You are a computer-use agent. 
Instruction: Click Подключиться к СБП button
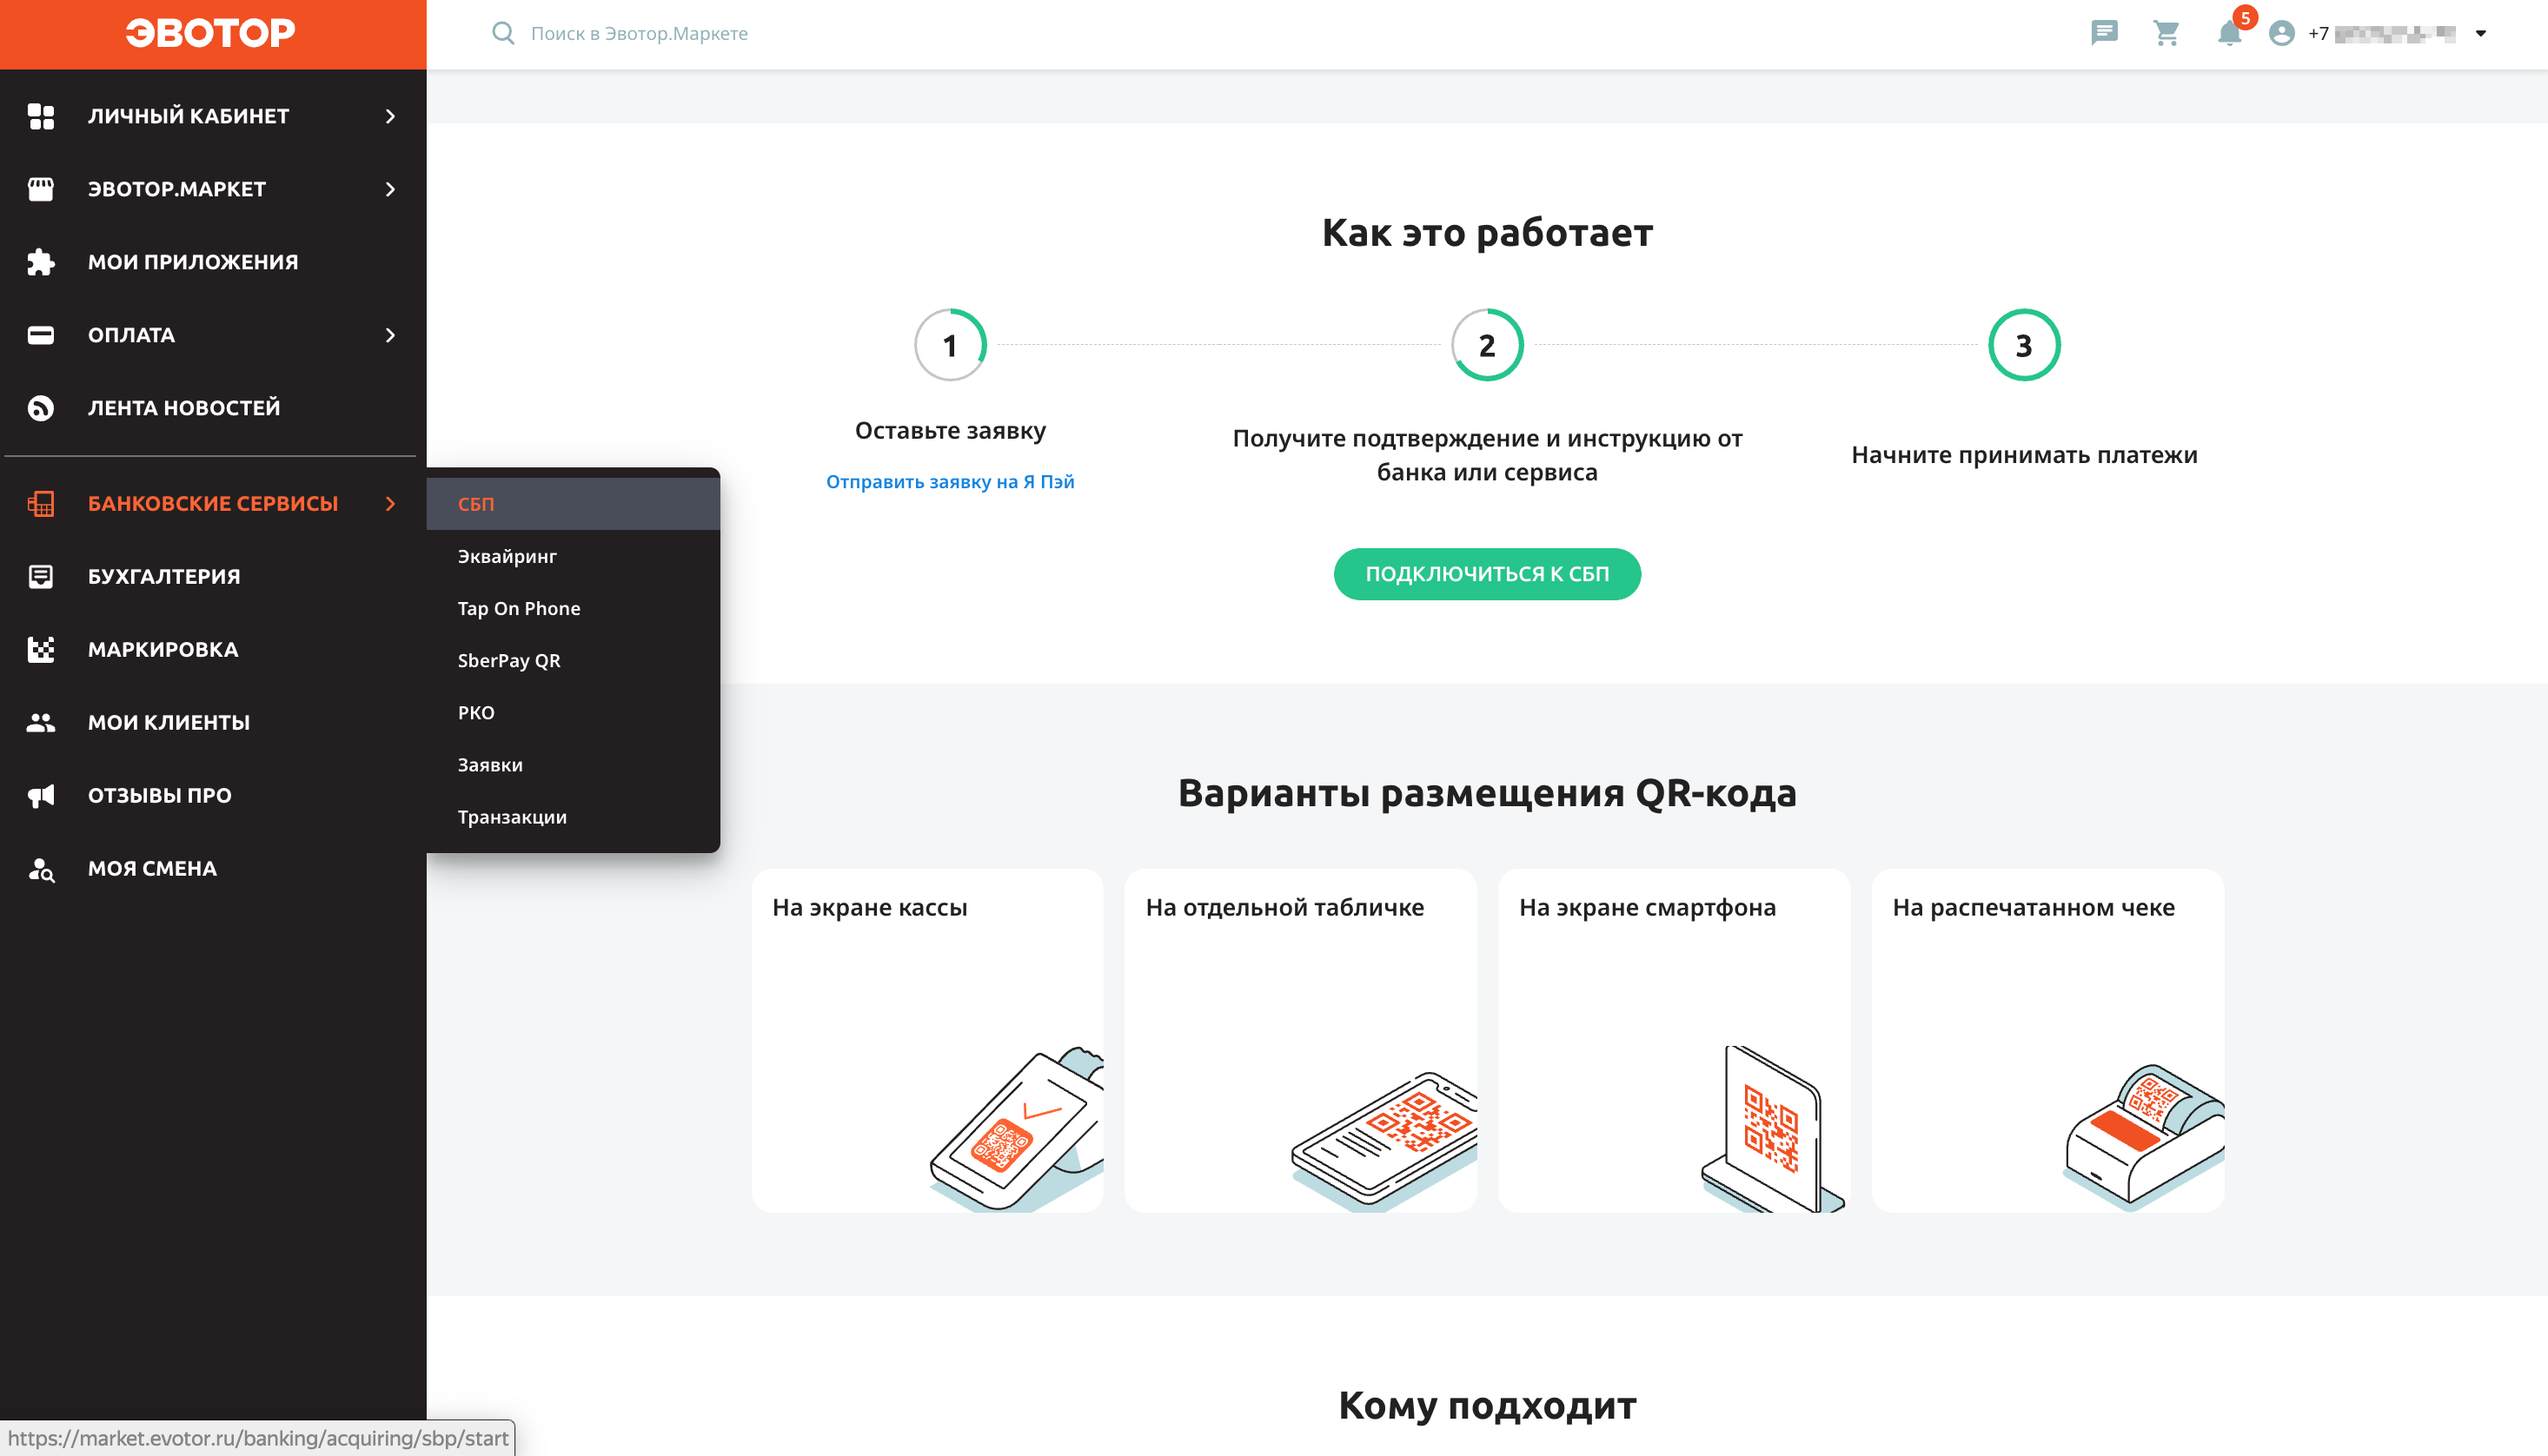click(x=1487, y=574)
